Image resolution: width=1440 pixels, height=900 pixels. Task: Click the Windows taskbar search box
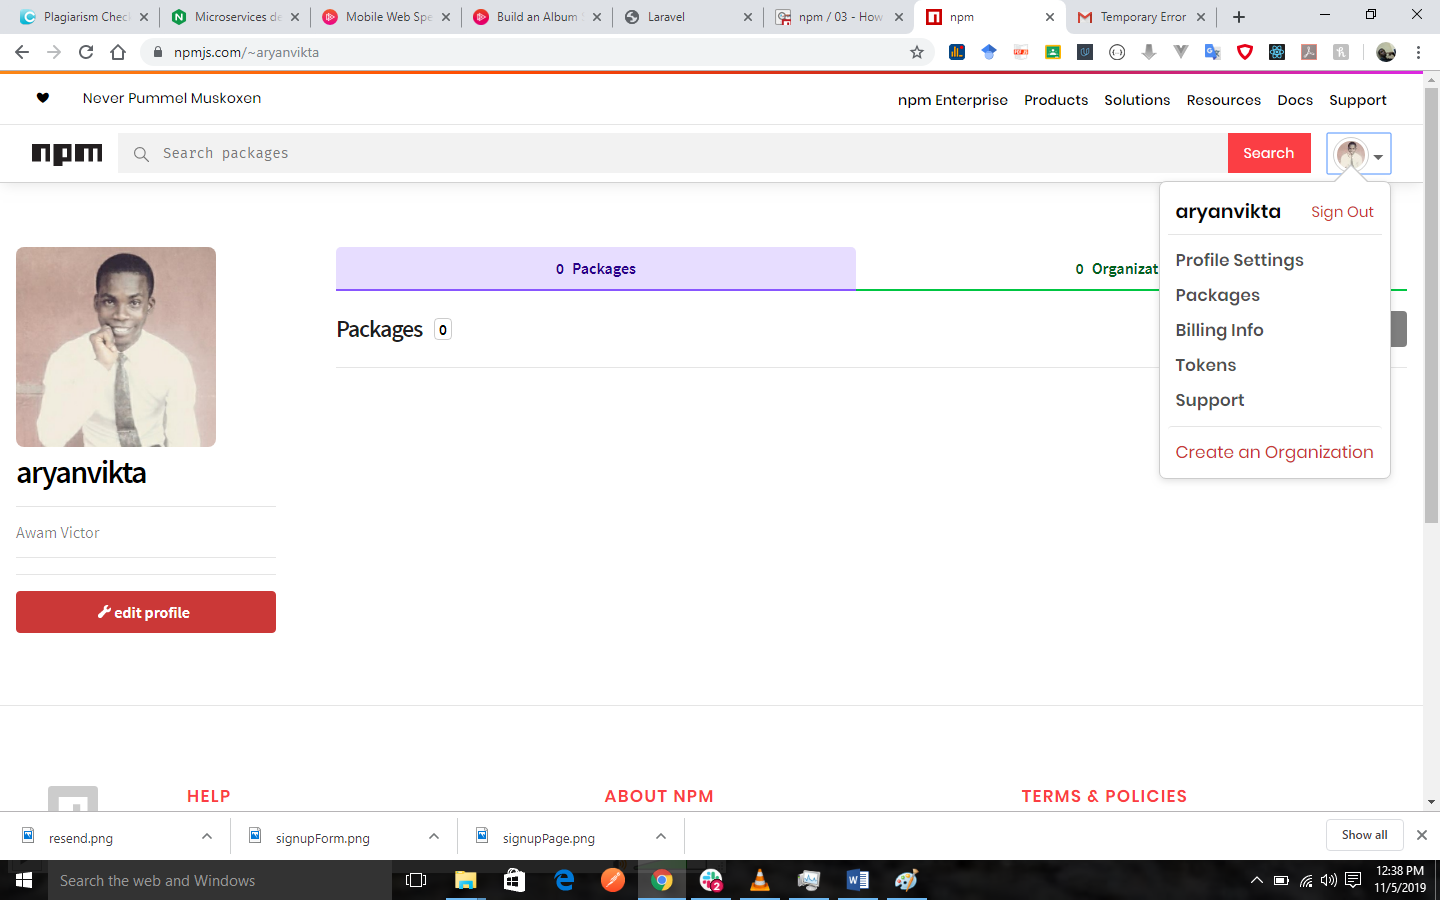[220, 880]
